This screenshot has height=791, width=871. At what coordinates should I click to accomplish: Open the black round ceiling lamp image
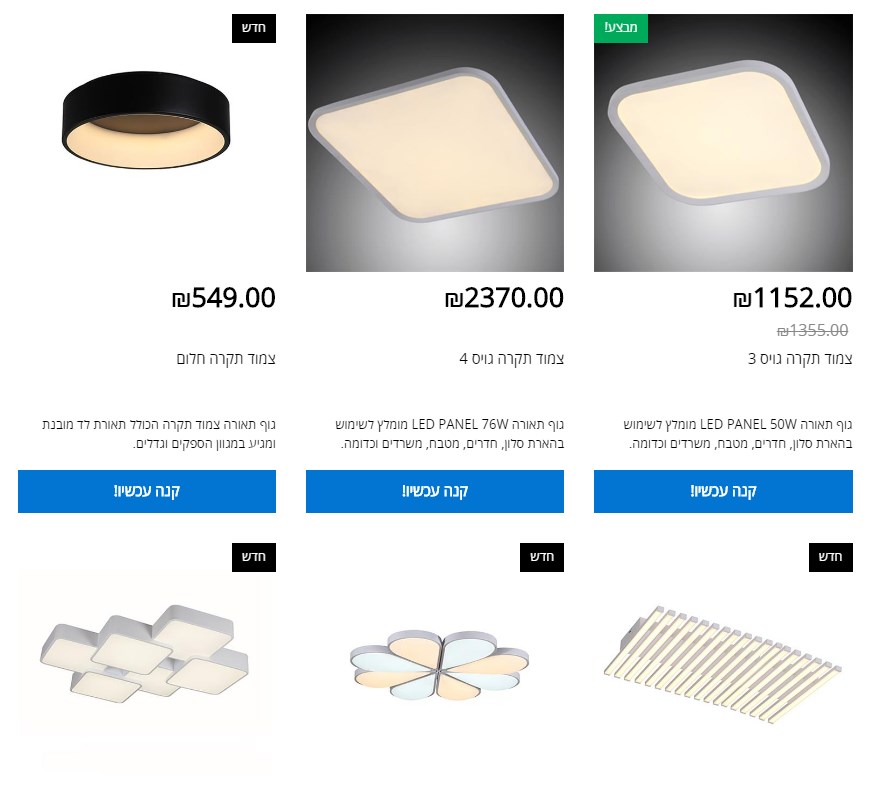pos(147,143)
